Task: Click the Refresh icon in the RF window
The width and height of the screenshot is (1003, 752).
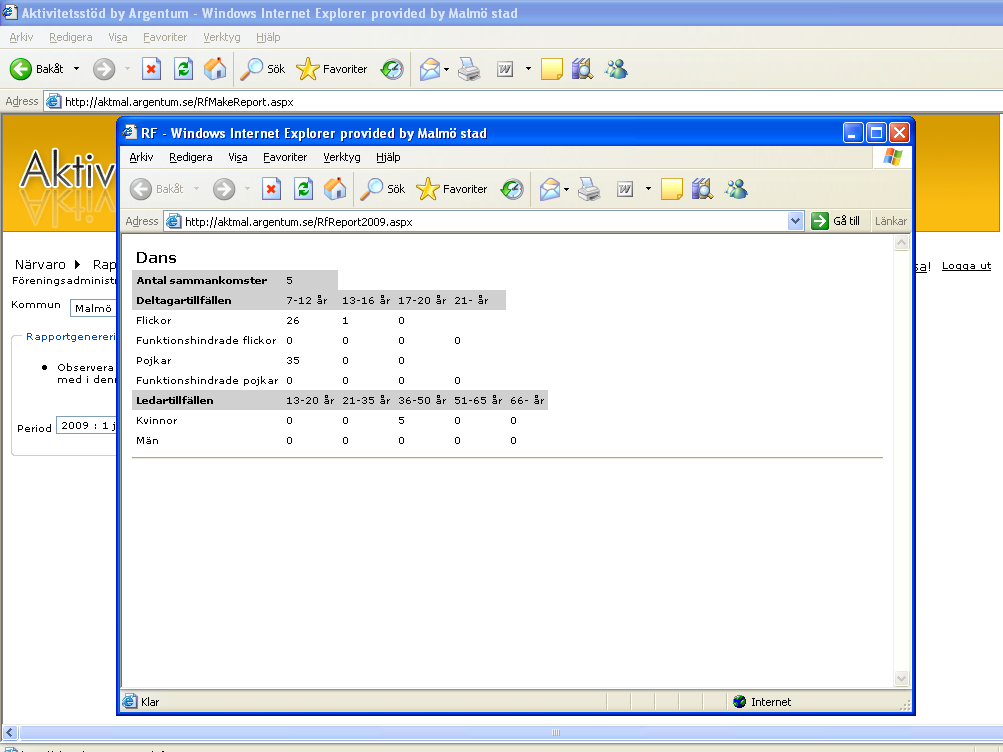Action: click(303, 189)
